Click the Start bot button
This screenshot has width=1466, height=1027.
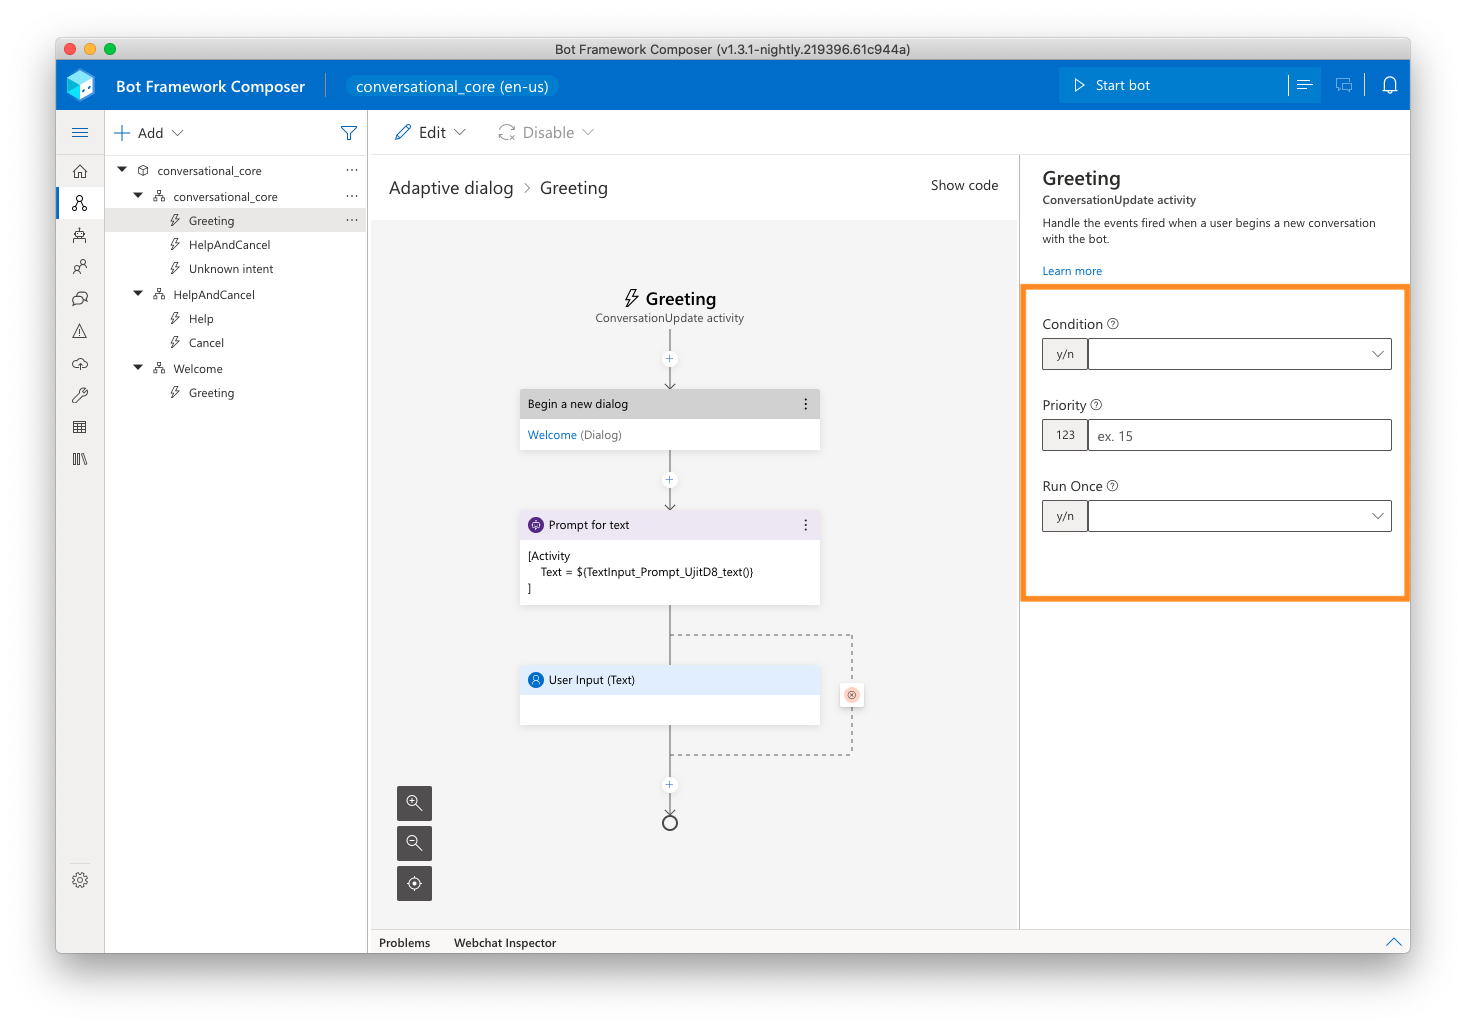tap(1173, 85)
